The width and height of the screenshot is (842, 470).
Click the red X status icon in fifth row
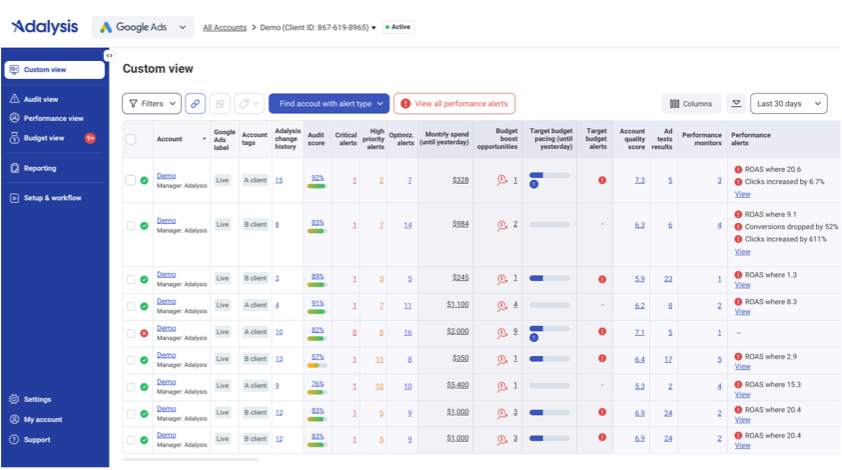point(144,332)
